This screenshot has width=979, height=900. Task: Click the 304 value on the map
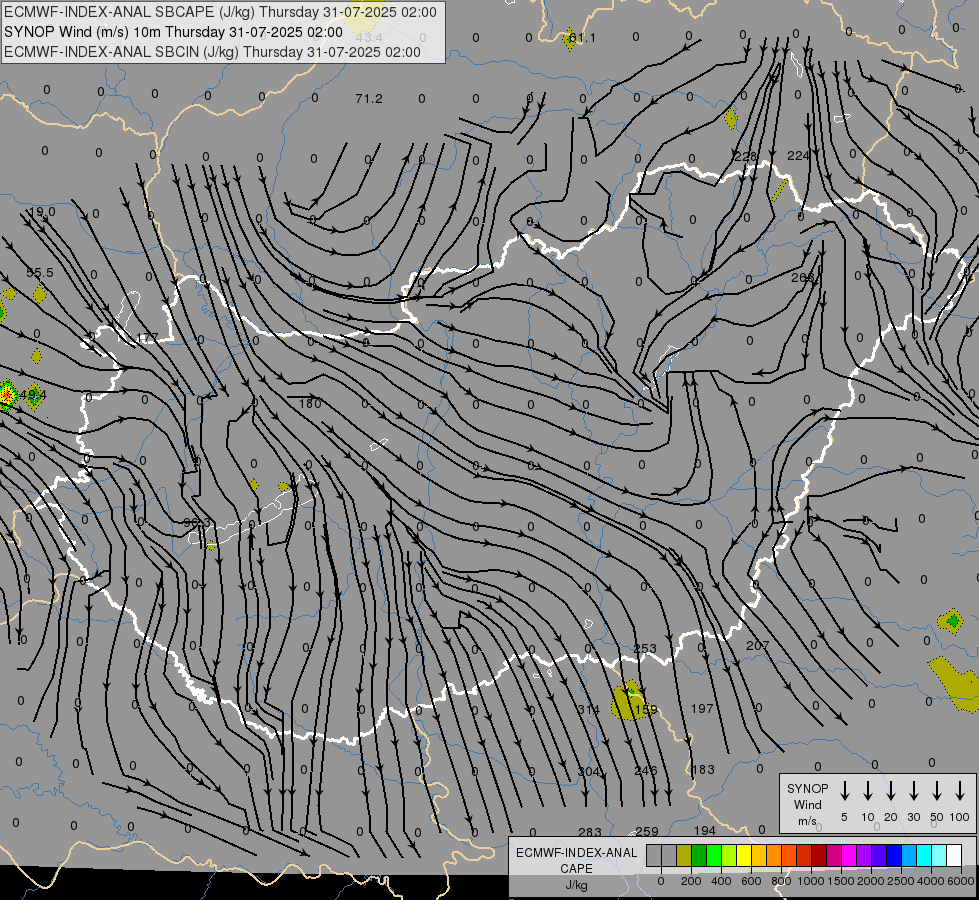589,772
